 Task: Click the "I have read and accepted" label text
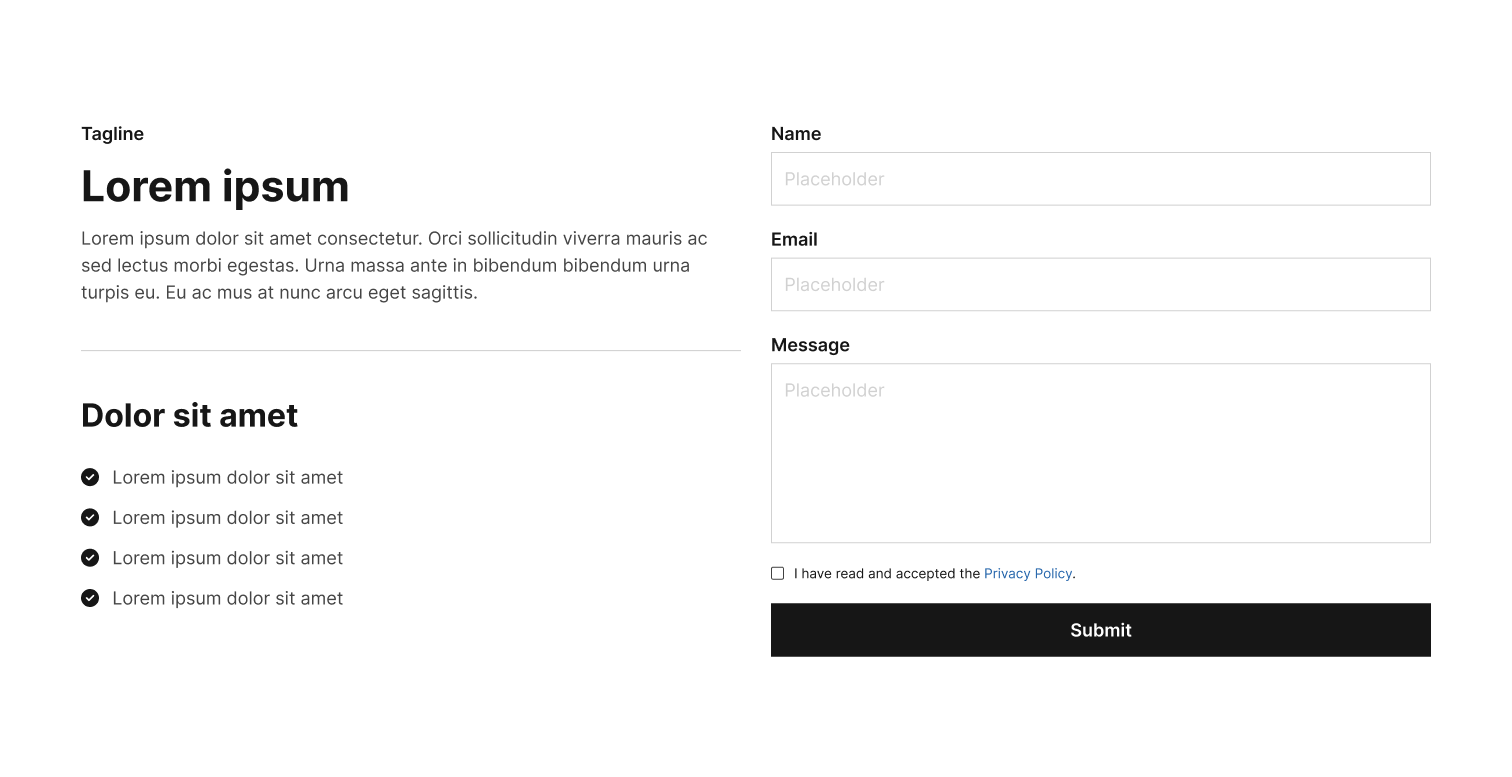pyautogui.click(x=887, y=574)
